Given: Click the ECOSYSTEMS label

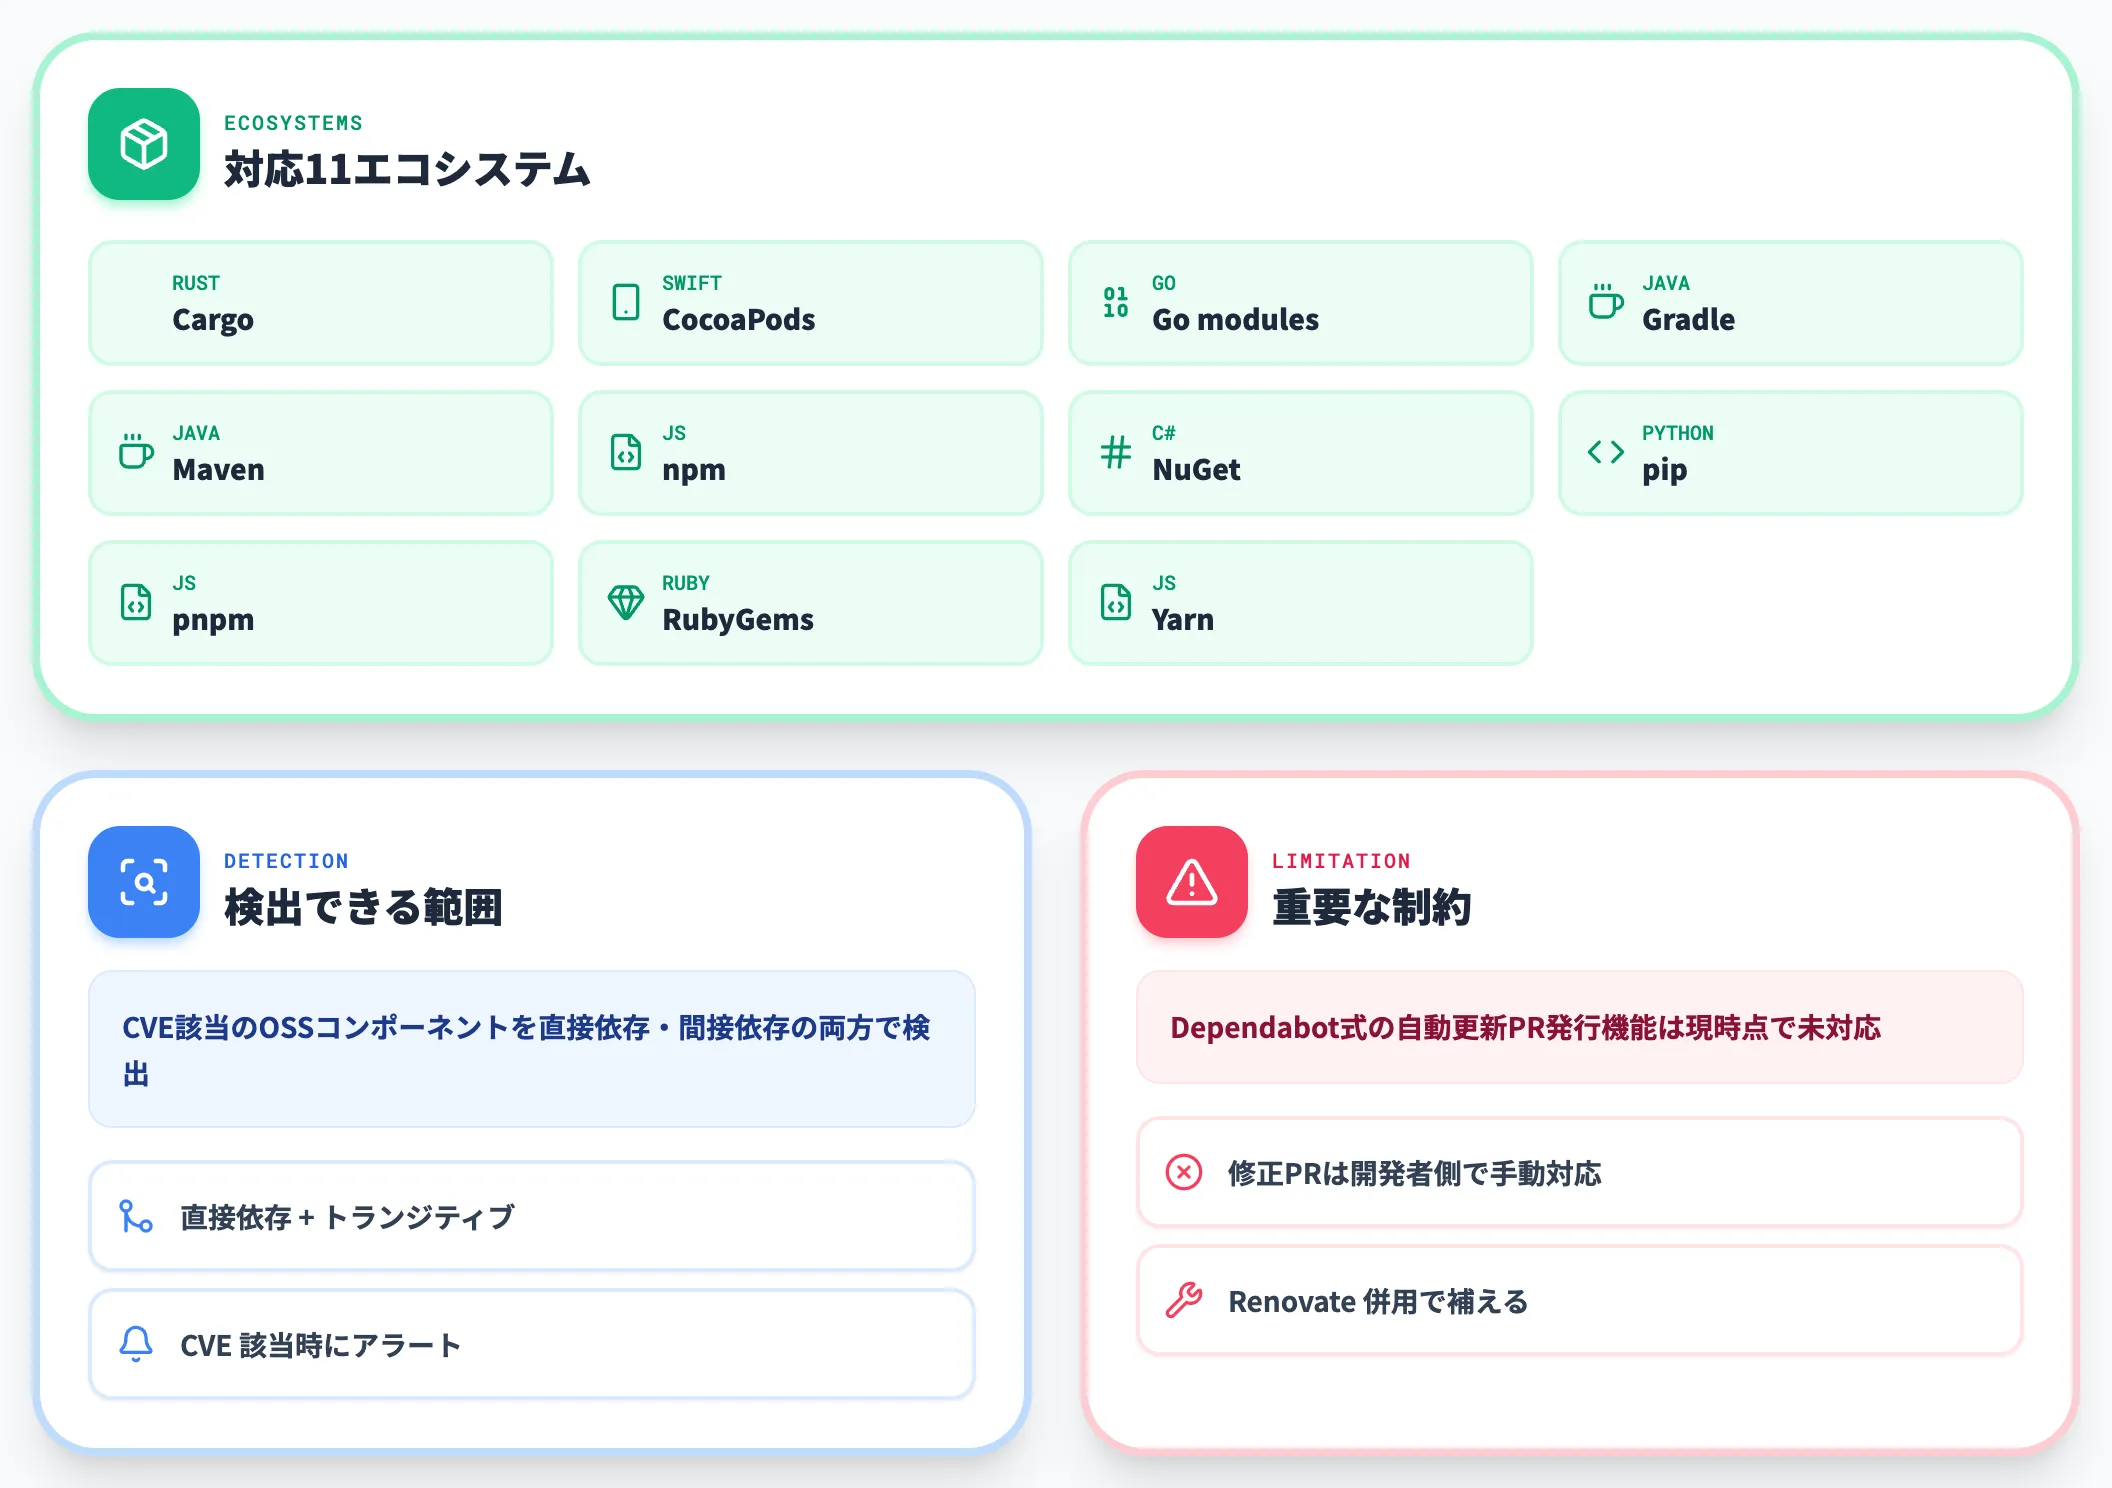Looking at the screenshot, I should pyautogui.click(x=294, y=123).
